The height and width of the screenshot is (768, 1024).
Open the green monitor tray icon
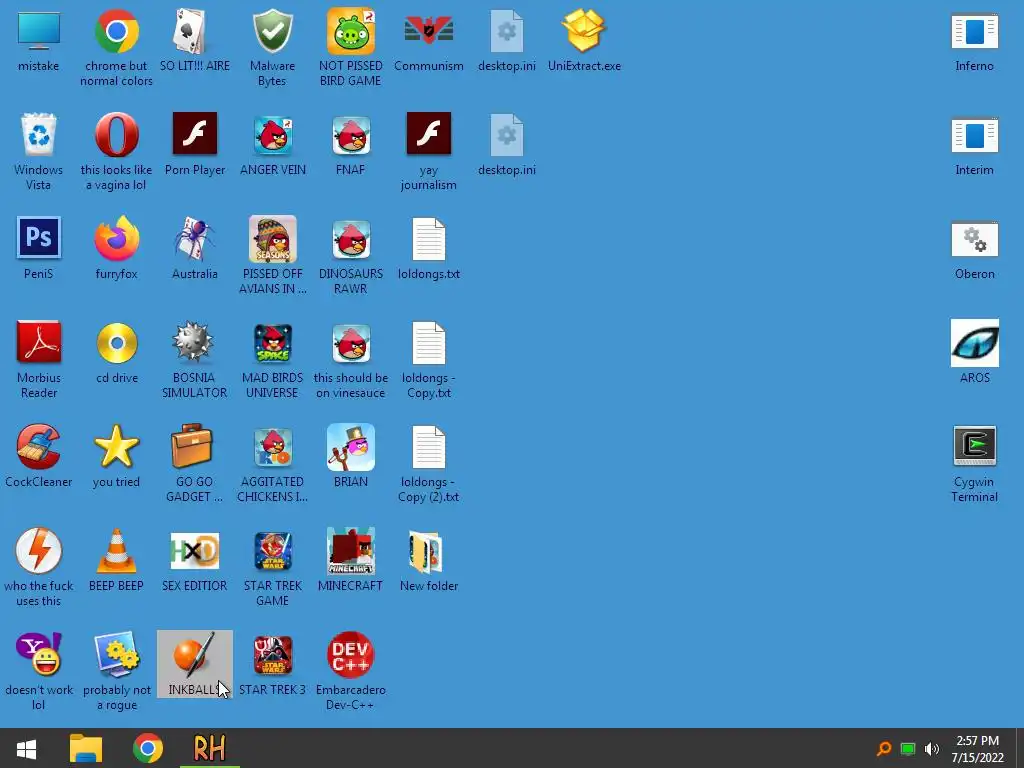908,749
